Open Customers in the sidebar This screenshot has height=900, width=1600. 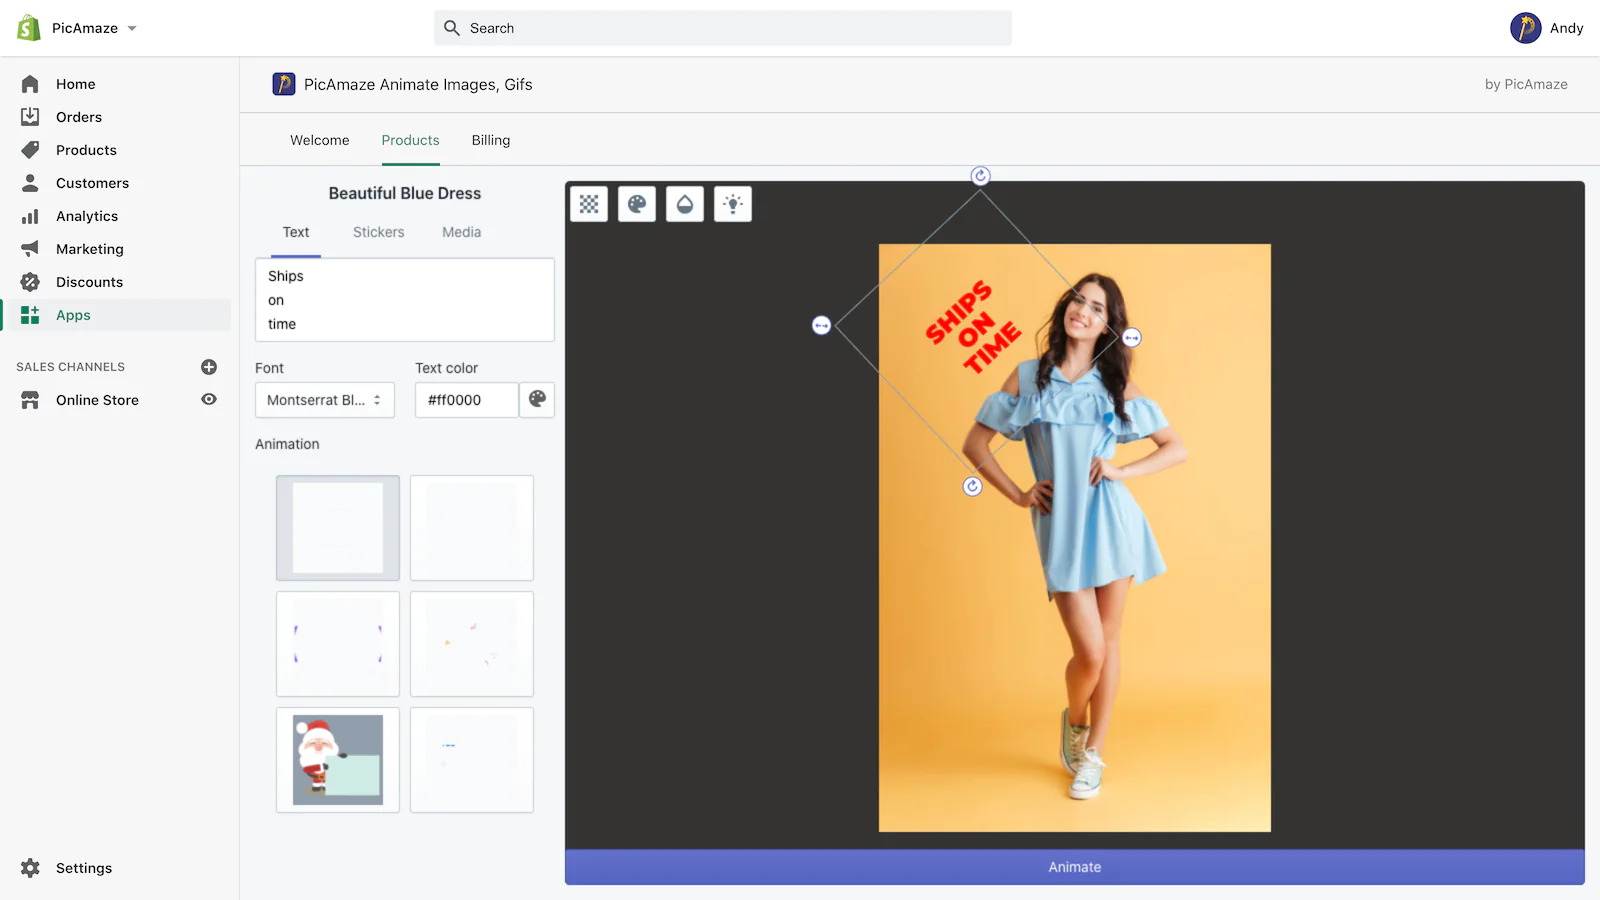tap(92, 183)
